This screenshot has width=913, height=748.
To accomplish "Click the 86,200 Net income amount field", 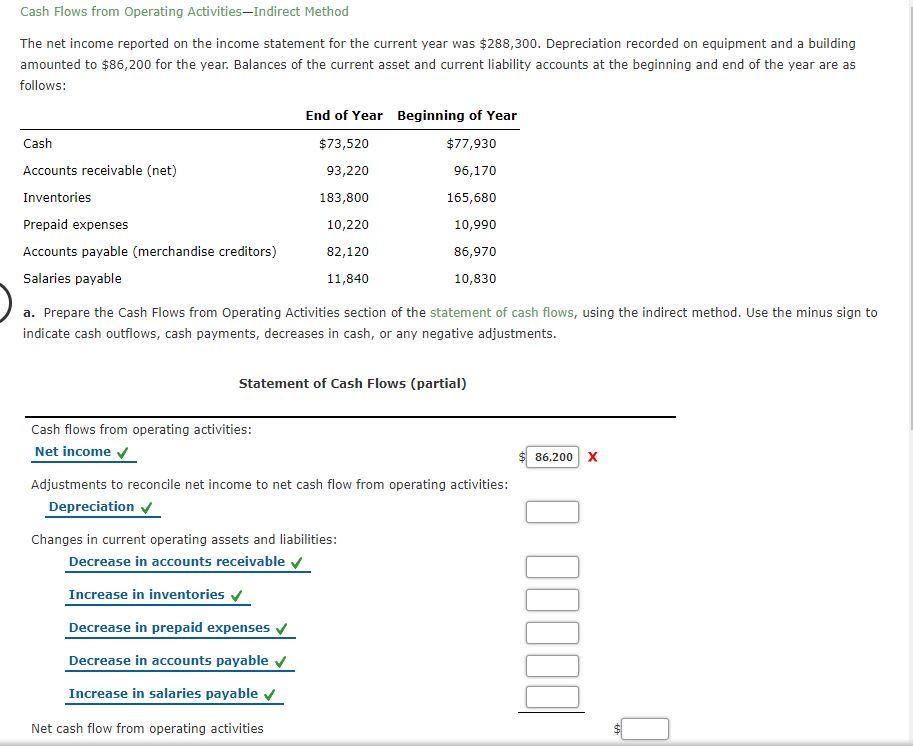I will click(552, 457).
